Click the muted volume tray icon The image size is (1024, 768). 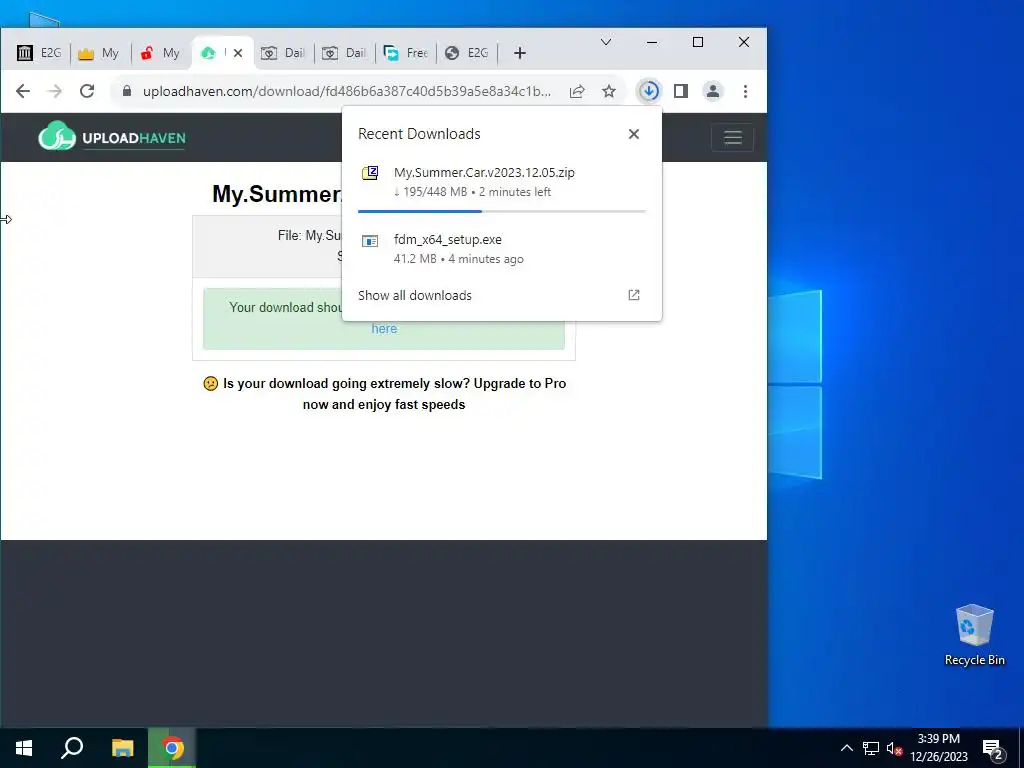click(894, 748)
